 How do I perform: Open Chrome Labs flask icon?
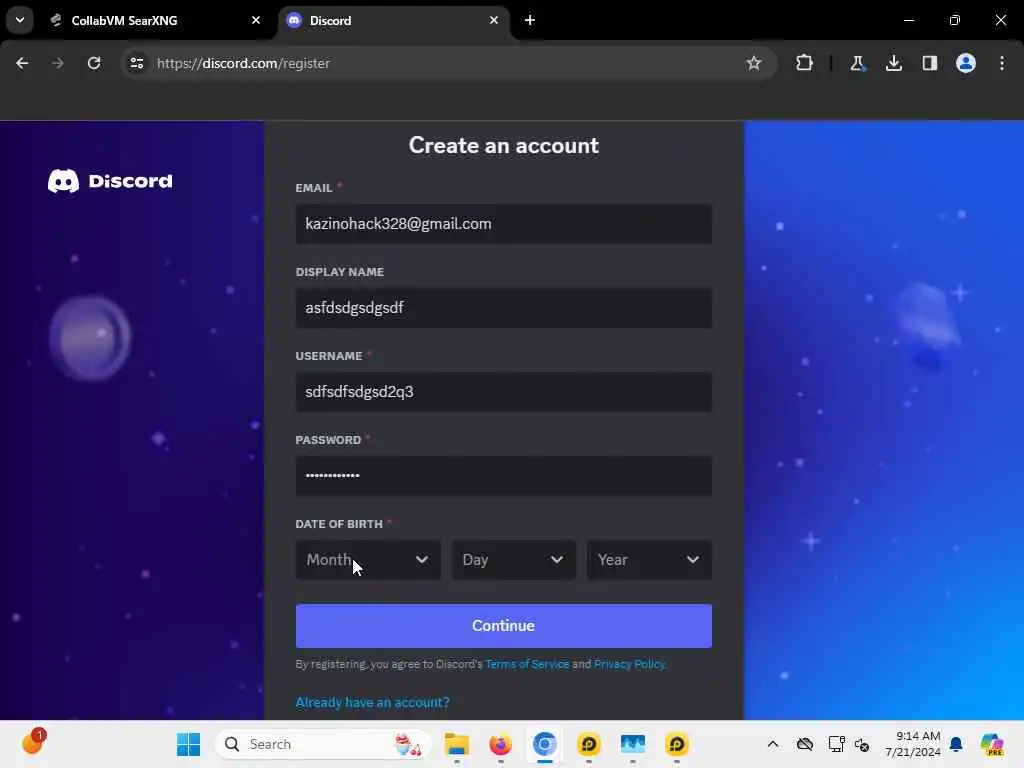pos(857,63)
